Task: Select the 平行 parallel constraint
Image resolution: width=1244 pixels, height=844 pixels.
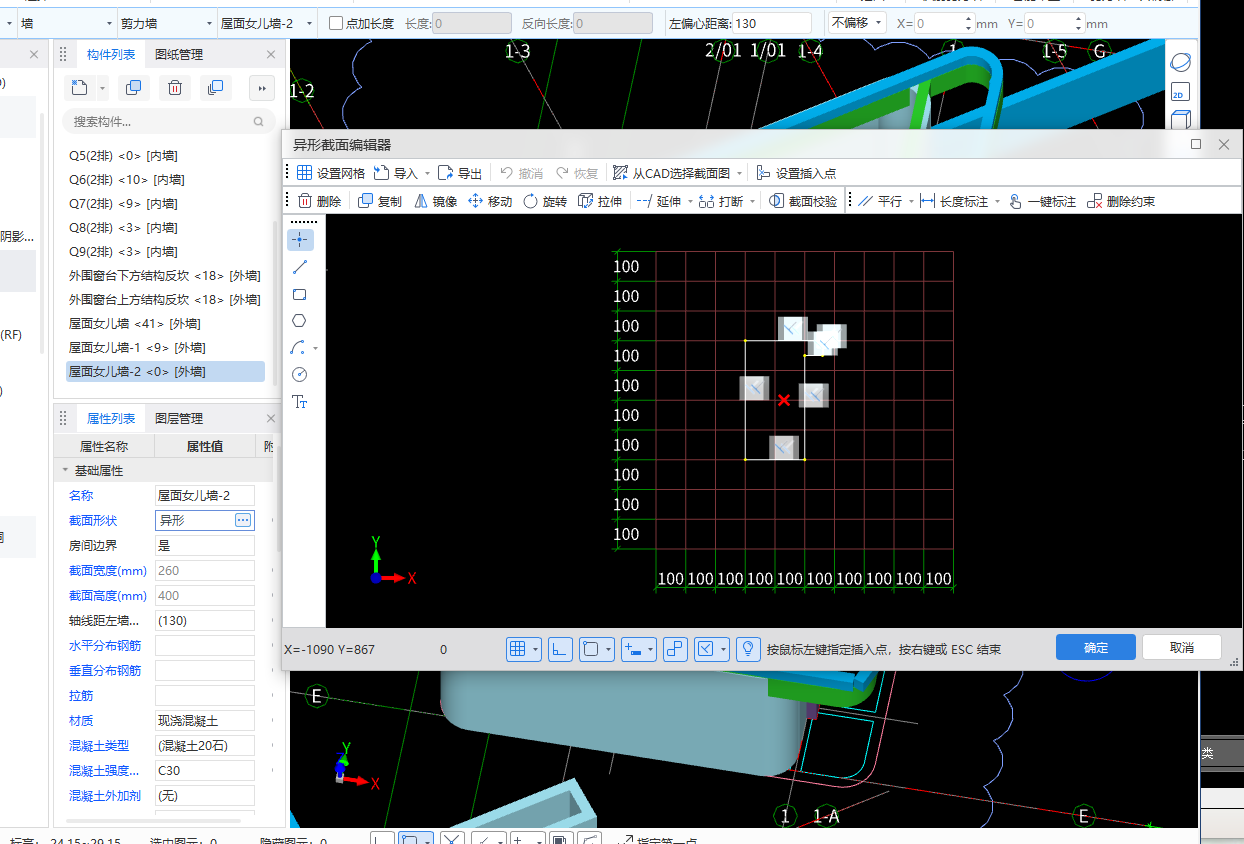Action: pyautogui.click(x=880, y=201)
